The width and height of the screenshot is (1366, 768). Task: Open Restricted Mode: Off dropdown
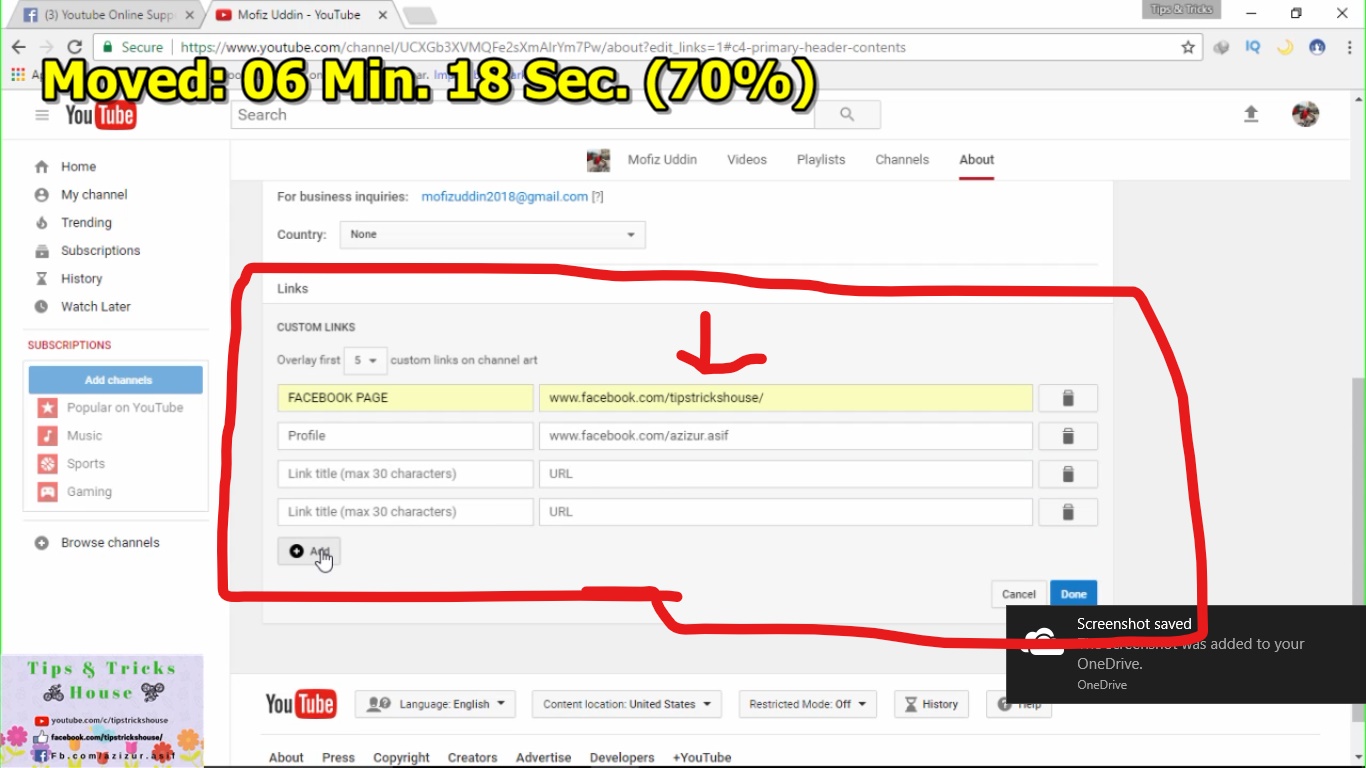(807, 704)
